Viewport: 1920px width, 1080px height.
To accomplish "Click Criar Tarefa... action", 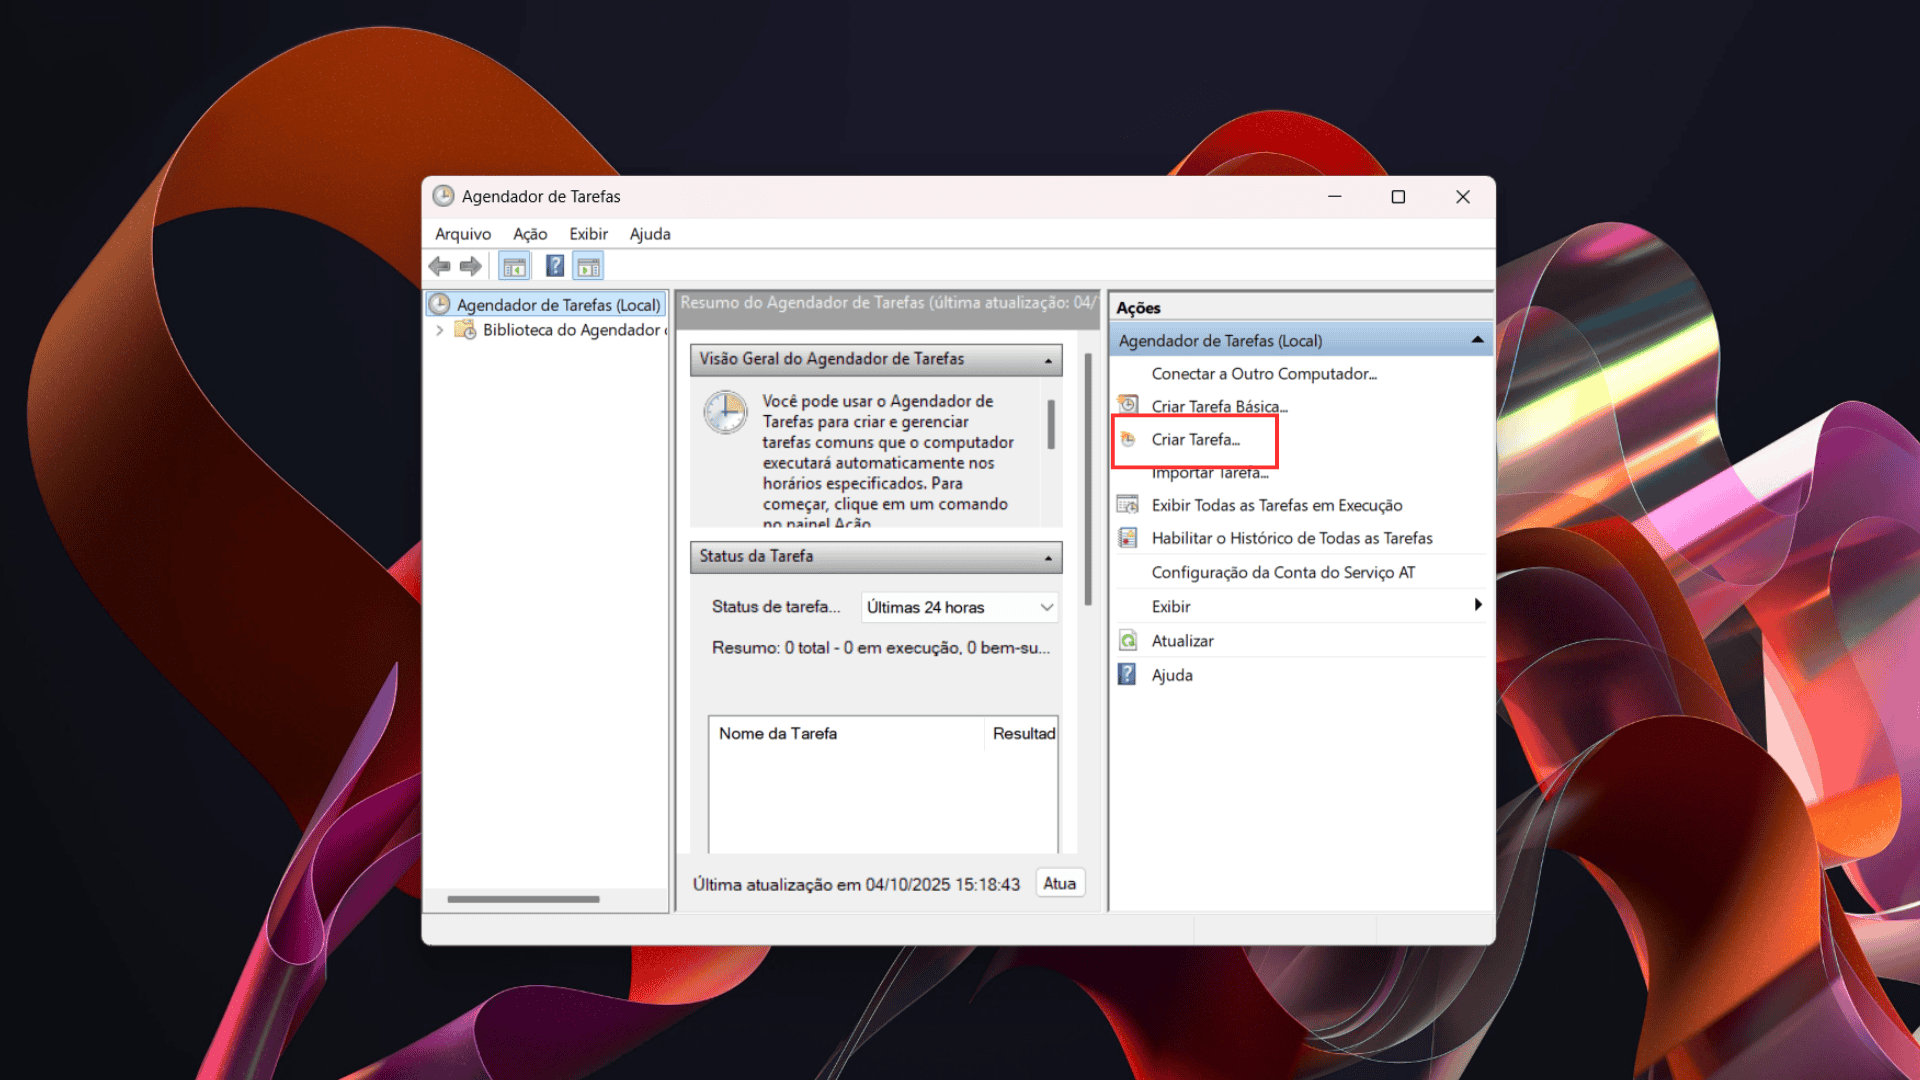I will click(1195, 440).
